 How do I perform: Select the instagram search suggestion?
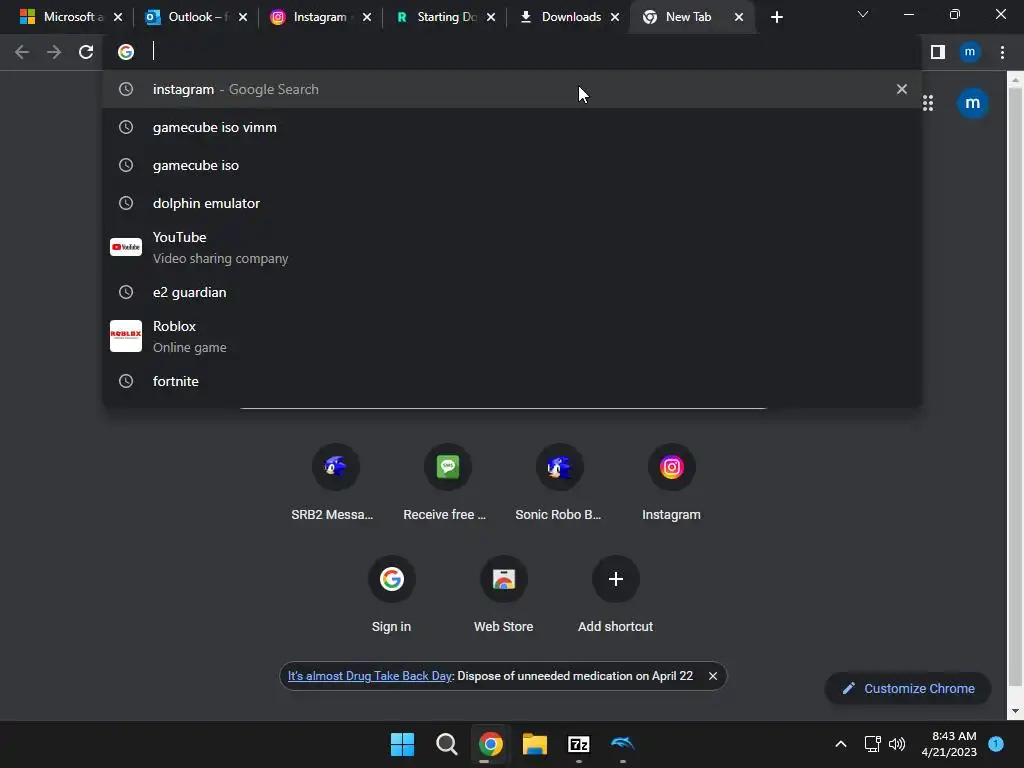512,89
